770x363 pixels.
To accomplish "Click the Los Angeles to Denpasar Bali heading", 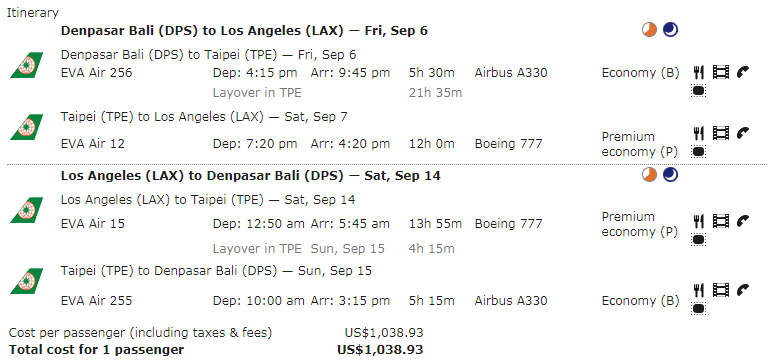I will 250,176.
